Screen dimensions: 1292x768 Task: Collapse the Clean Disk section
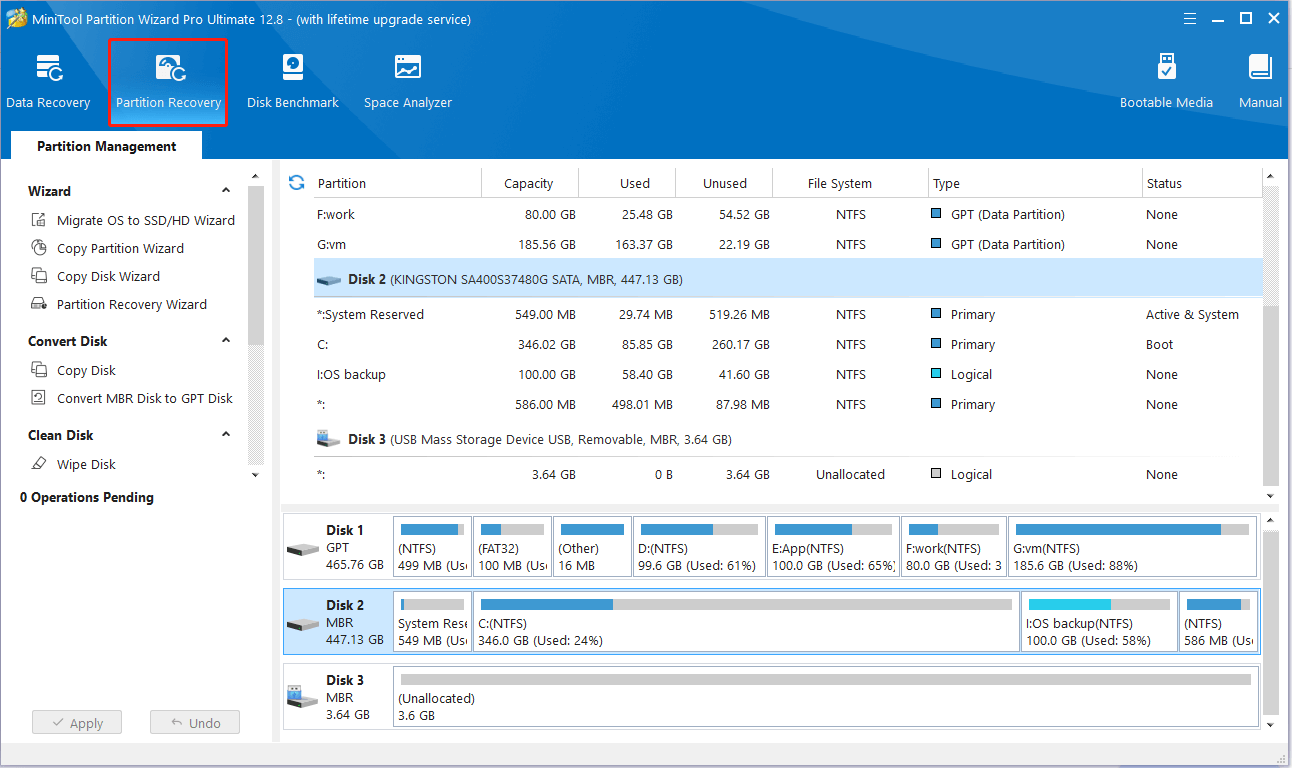[226, 434]
